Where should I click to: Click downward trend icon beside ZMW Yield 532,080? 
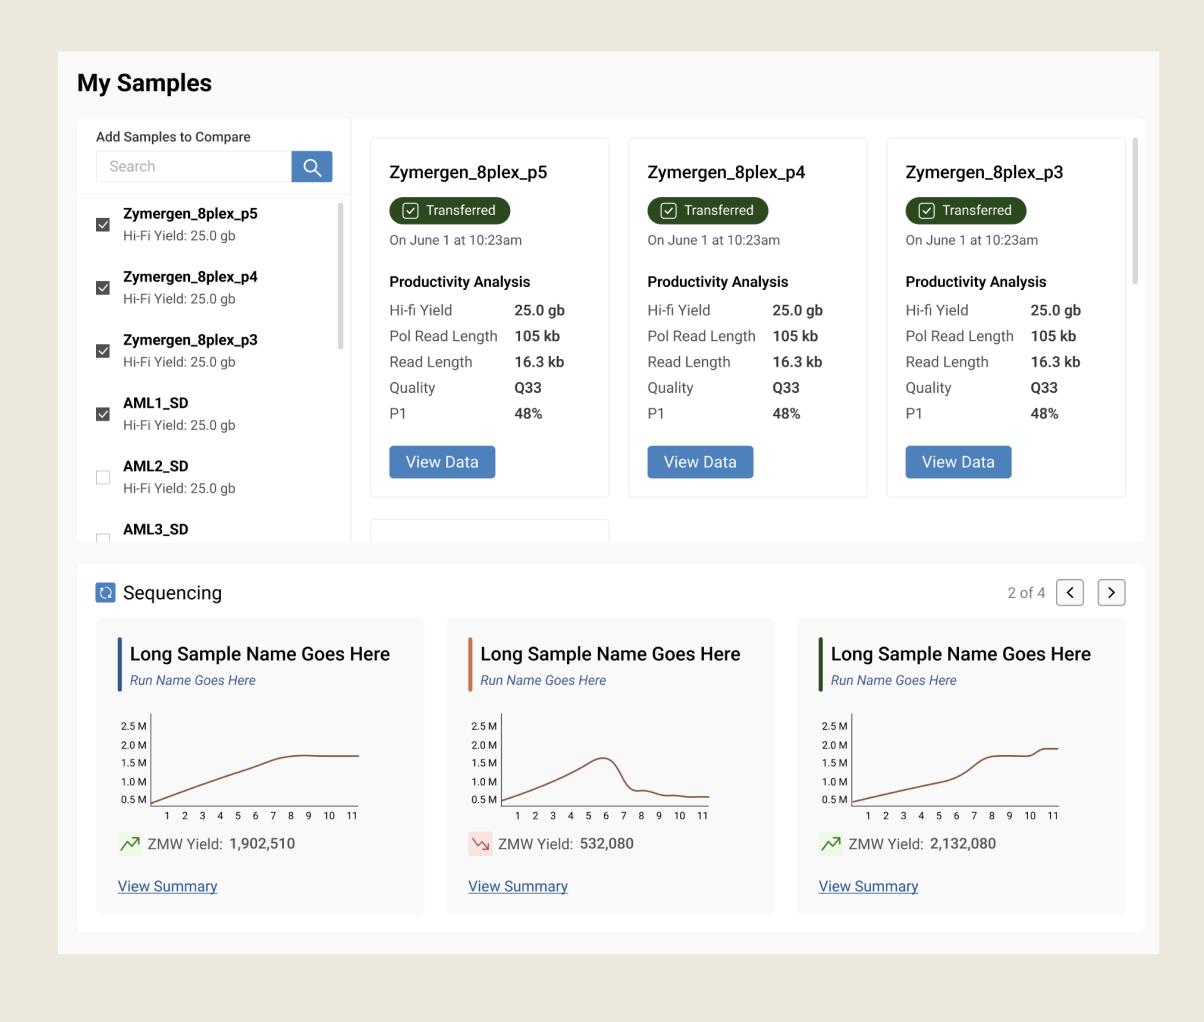click(481, 844)
